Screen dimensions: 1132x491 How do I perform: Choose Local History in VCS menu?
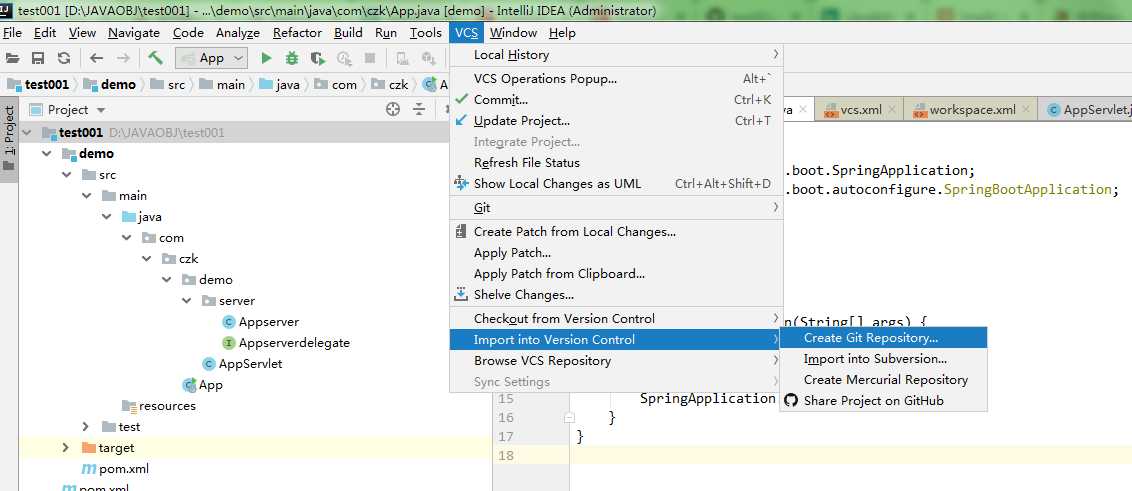coord(616,55)
